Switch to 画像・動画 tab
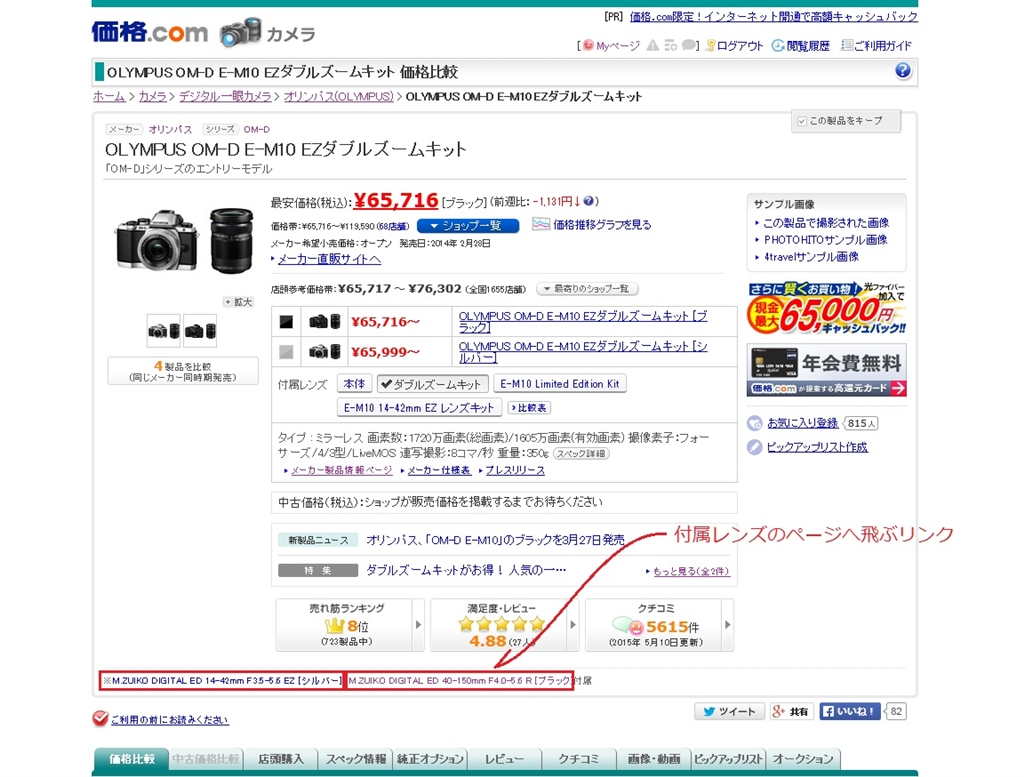Viewport: 1024px width, 777px height. pyautogui.click(x=654, y=759)
